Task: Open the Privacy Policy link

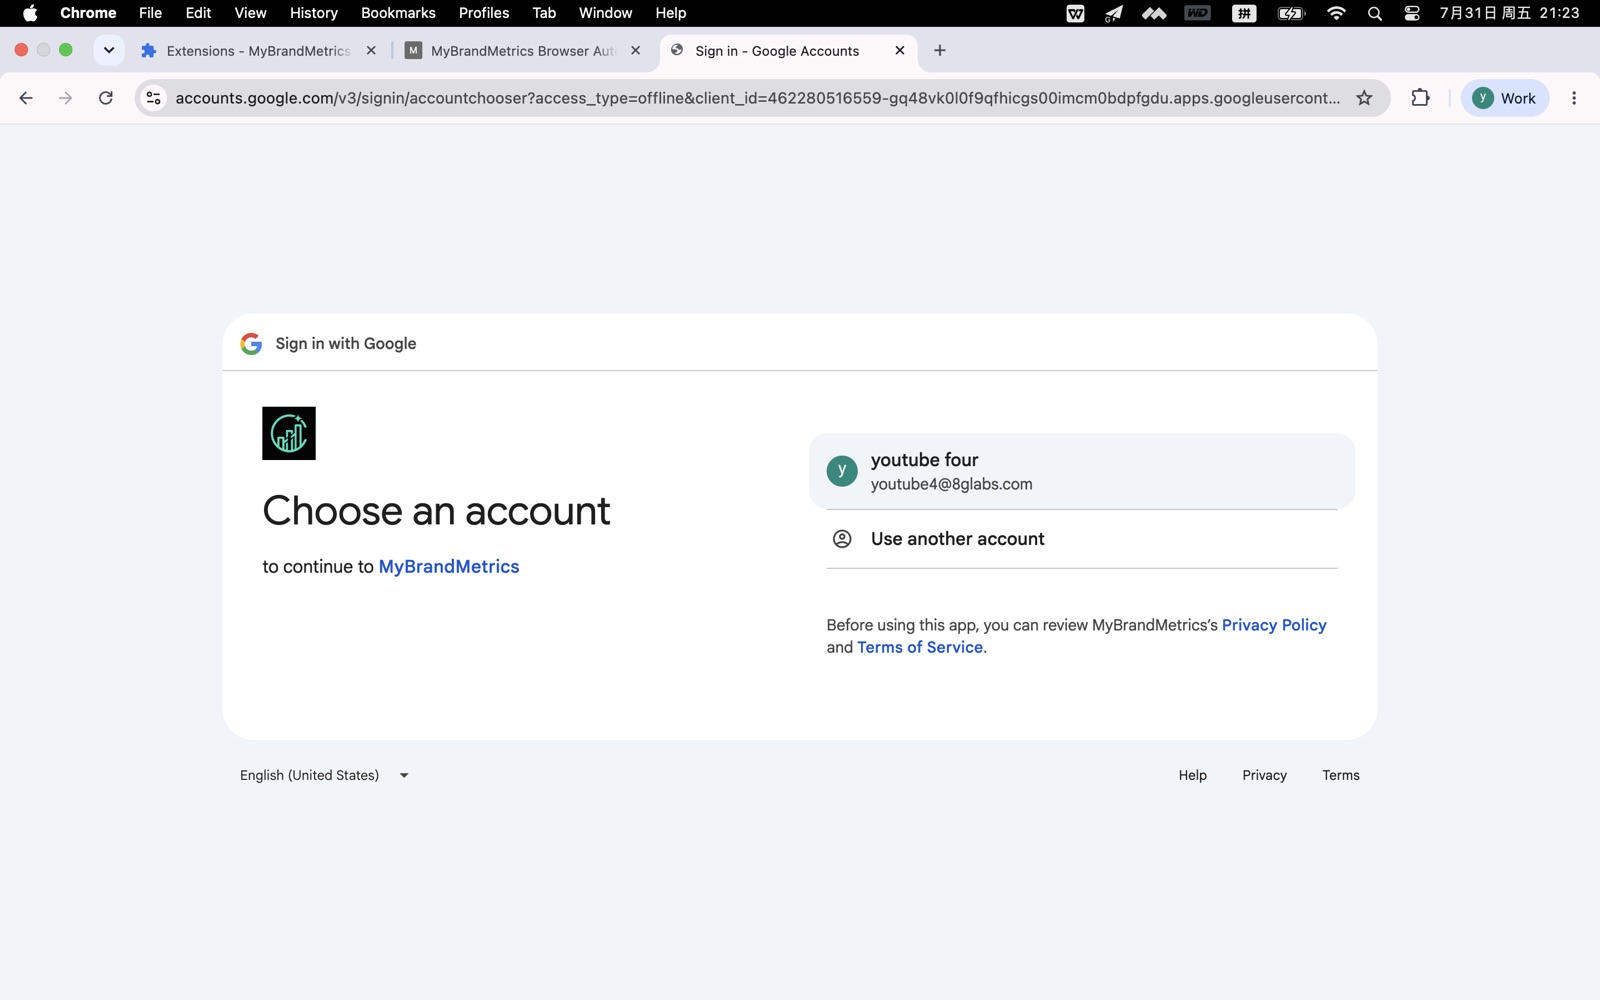Action: click(1274, 625)
